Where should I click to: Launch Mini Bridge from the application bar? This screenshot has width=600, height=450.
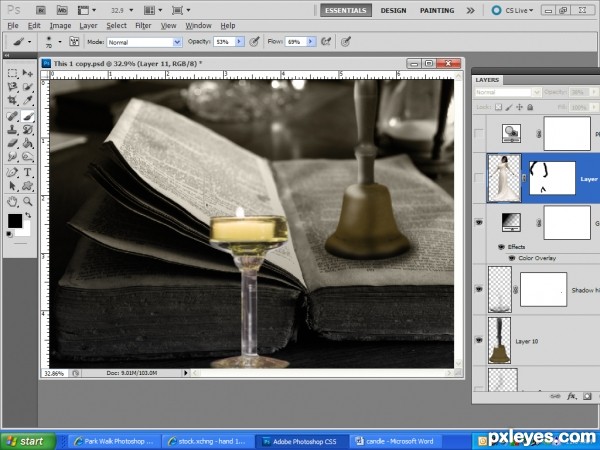pos(62,10)
